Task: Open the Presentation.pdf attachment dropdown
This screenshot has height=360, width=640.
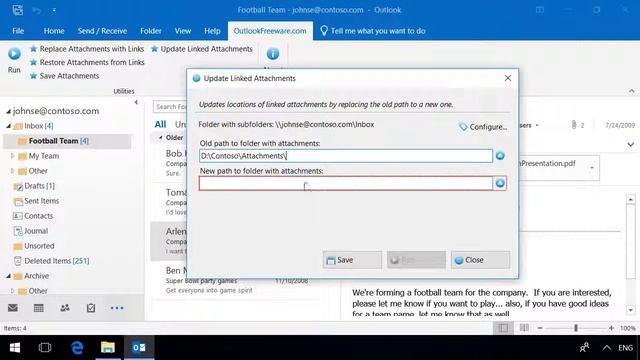Action: [592, 167]
